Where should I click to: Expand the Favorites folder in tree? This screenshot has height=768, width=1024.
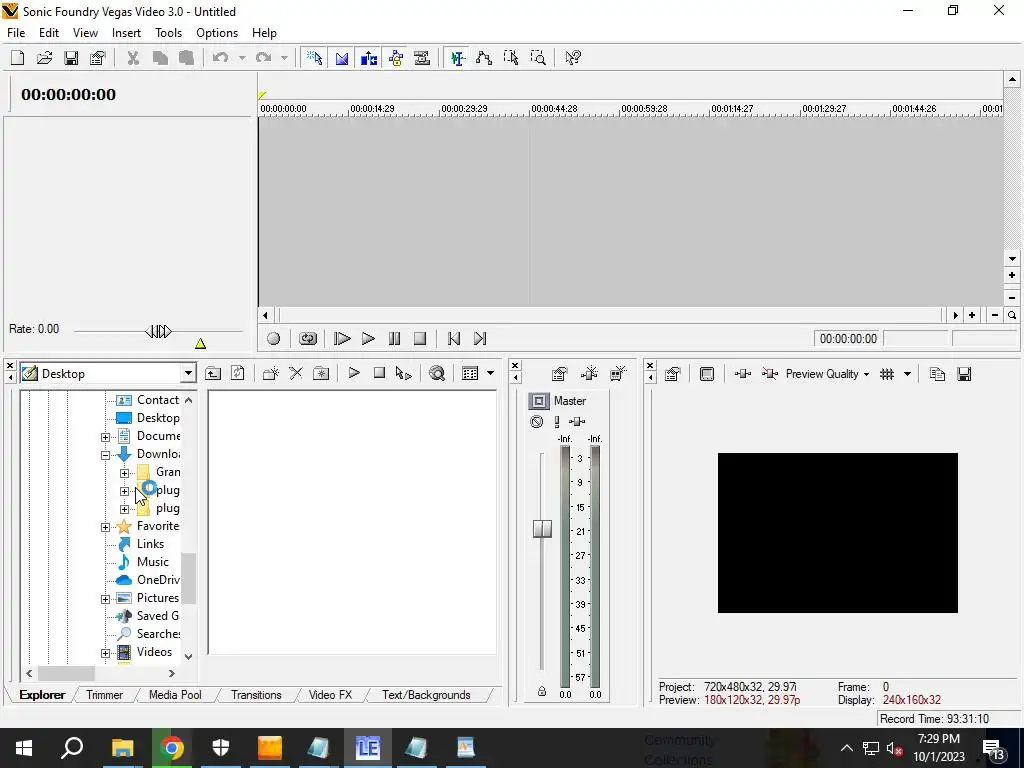point(105,527)
